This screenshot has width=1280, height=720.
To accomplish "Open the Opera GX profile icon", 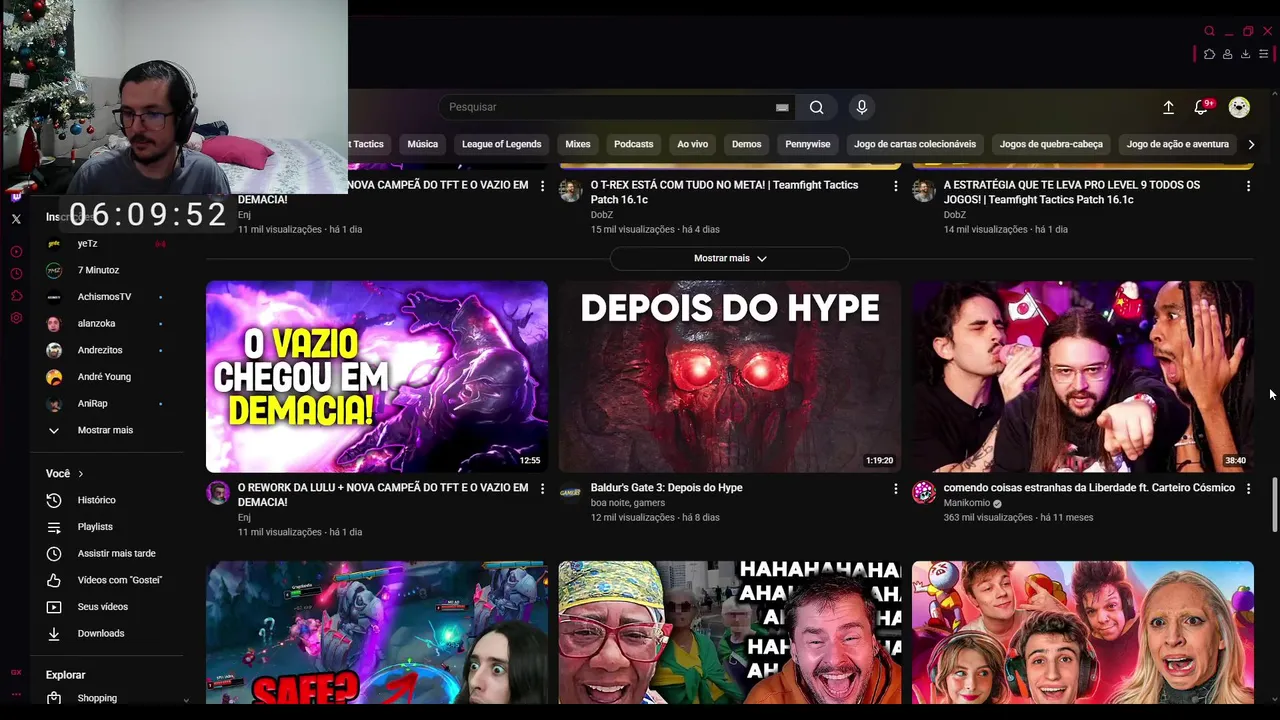I will click(x=1227, y=54).
